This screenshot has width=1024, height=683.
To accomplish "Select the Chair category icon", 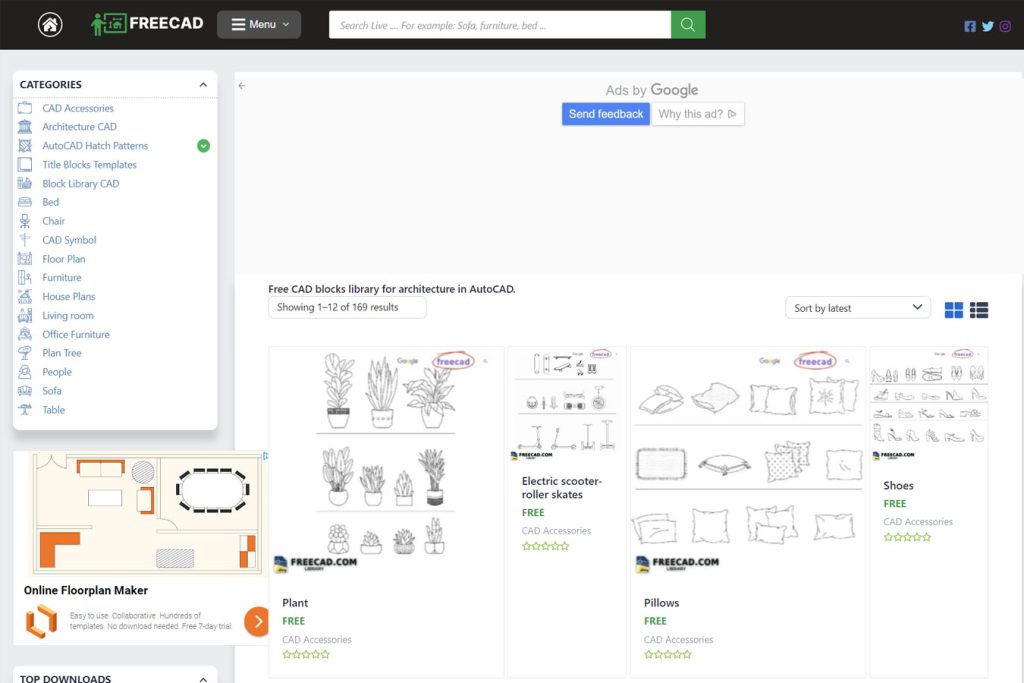I will click(25, 221).
